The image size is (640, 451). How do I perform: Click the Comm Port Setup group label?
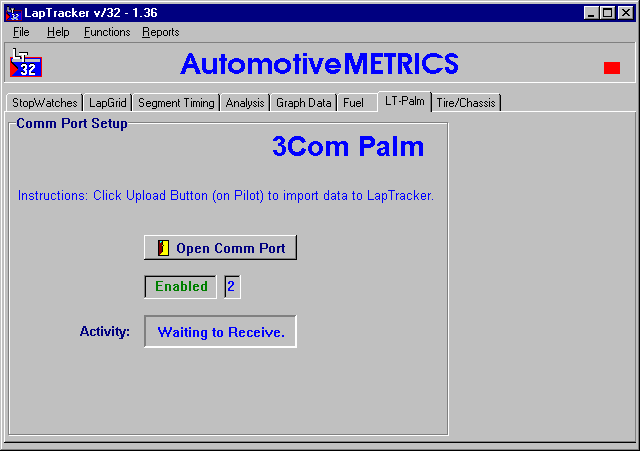pyautogui.click(x=72, y=124)
